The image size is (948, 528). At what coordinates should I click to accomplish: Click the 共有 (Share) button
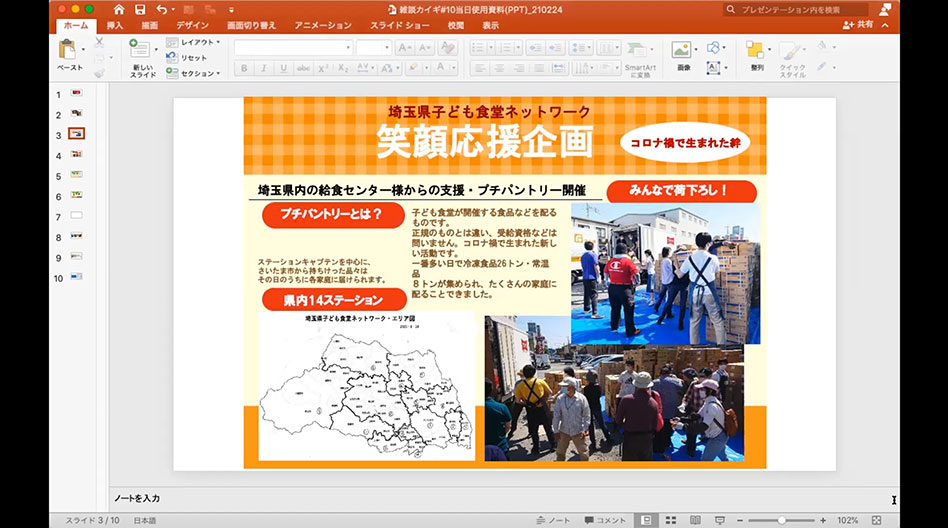(x=858, y=25)
